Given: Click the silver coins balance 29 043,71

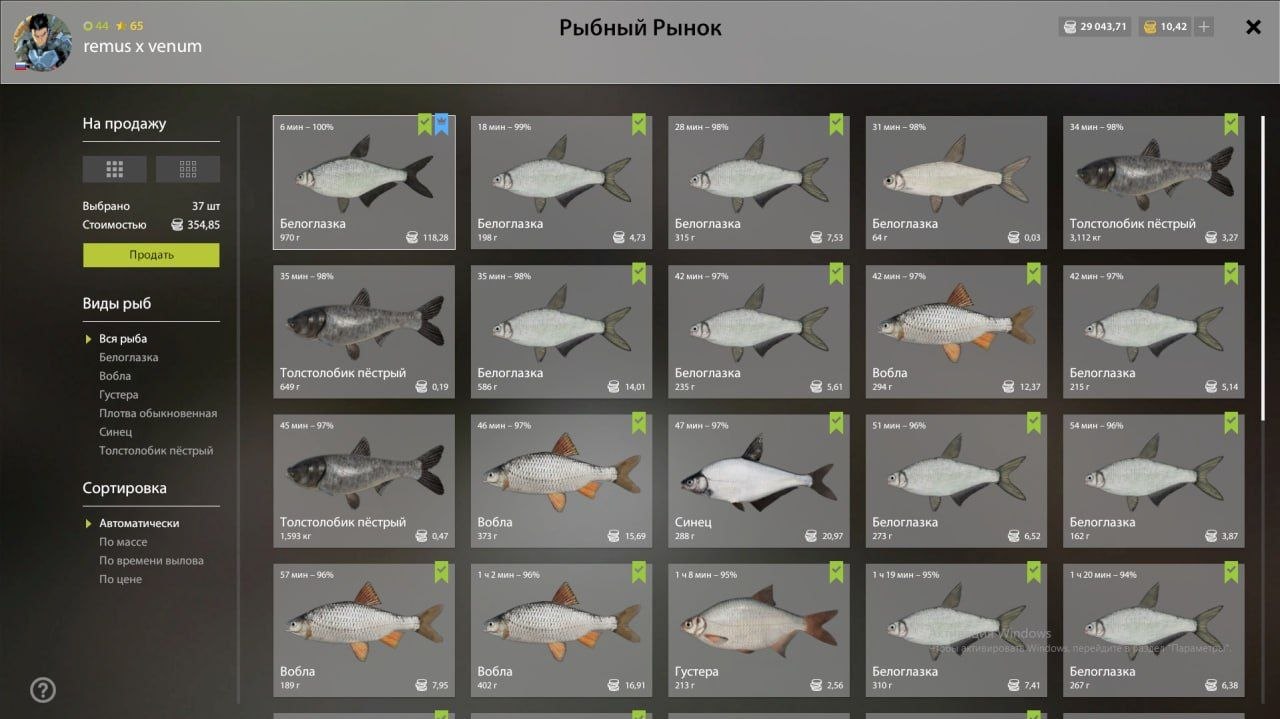Looking at the screenshot, I should pos(1095,27).
